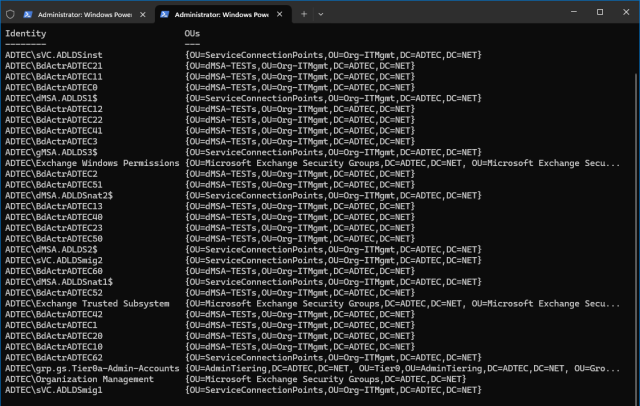Viewport: 640px width, 406px height.
Task: Click ADTEC\grp.gs.Tier0a-Admin-Accounts identity
Action: click(x=92, y=368)
